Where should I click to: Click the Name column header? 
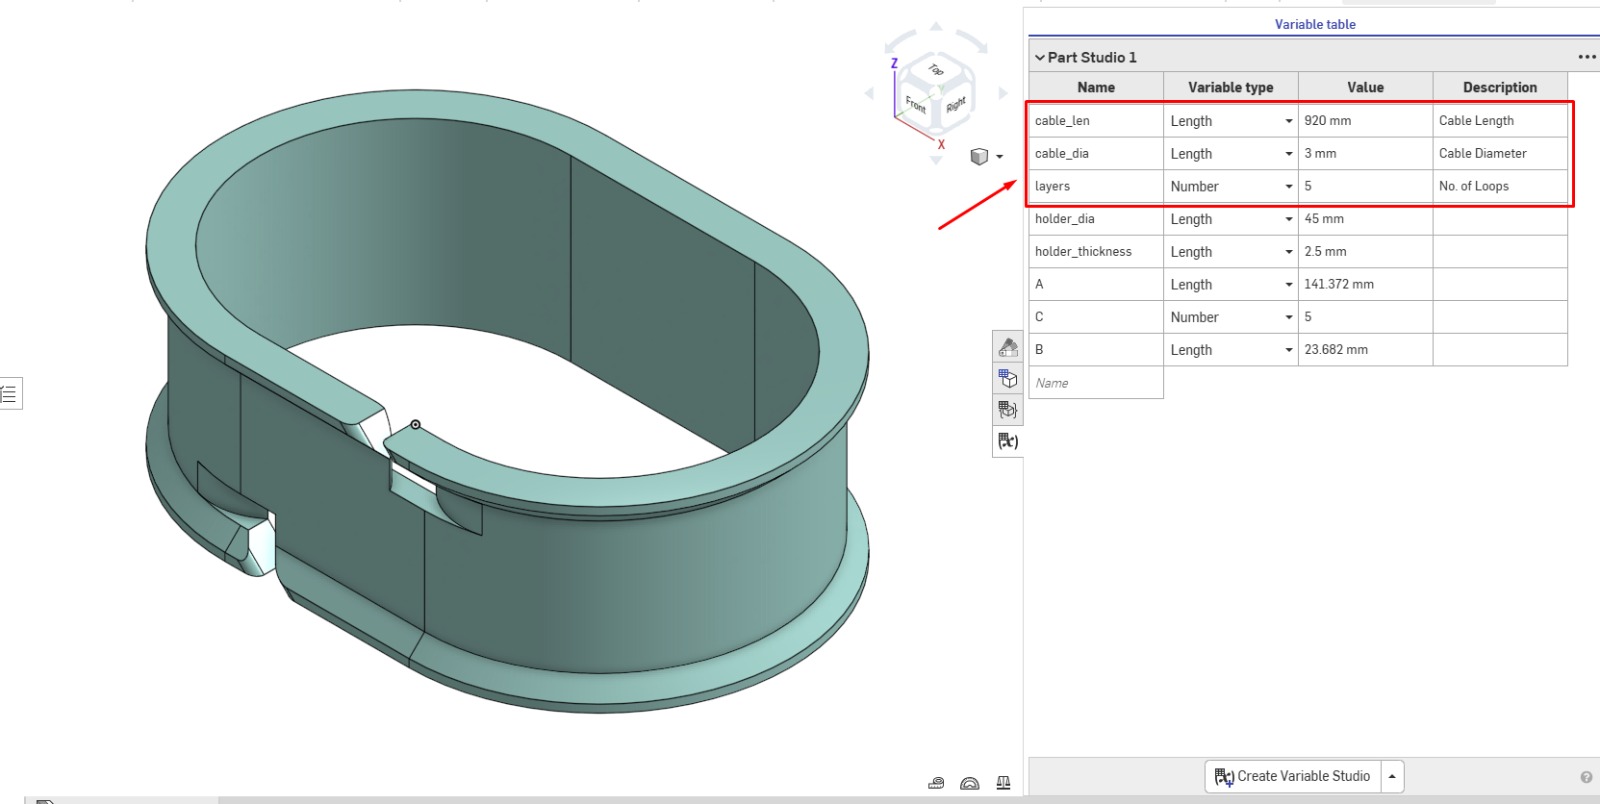tap(1096, 87)
